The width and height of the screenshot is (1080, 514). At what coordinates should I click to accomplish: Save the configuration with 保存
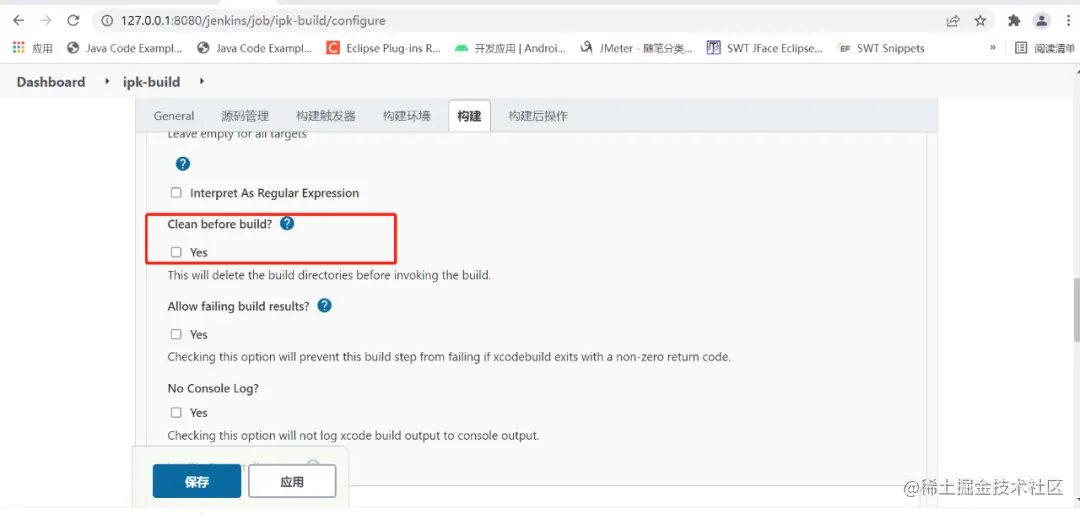[x=197, y=482]
